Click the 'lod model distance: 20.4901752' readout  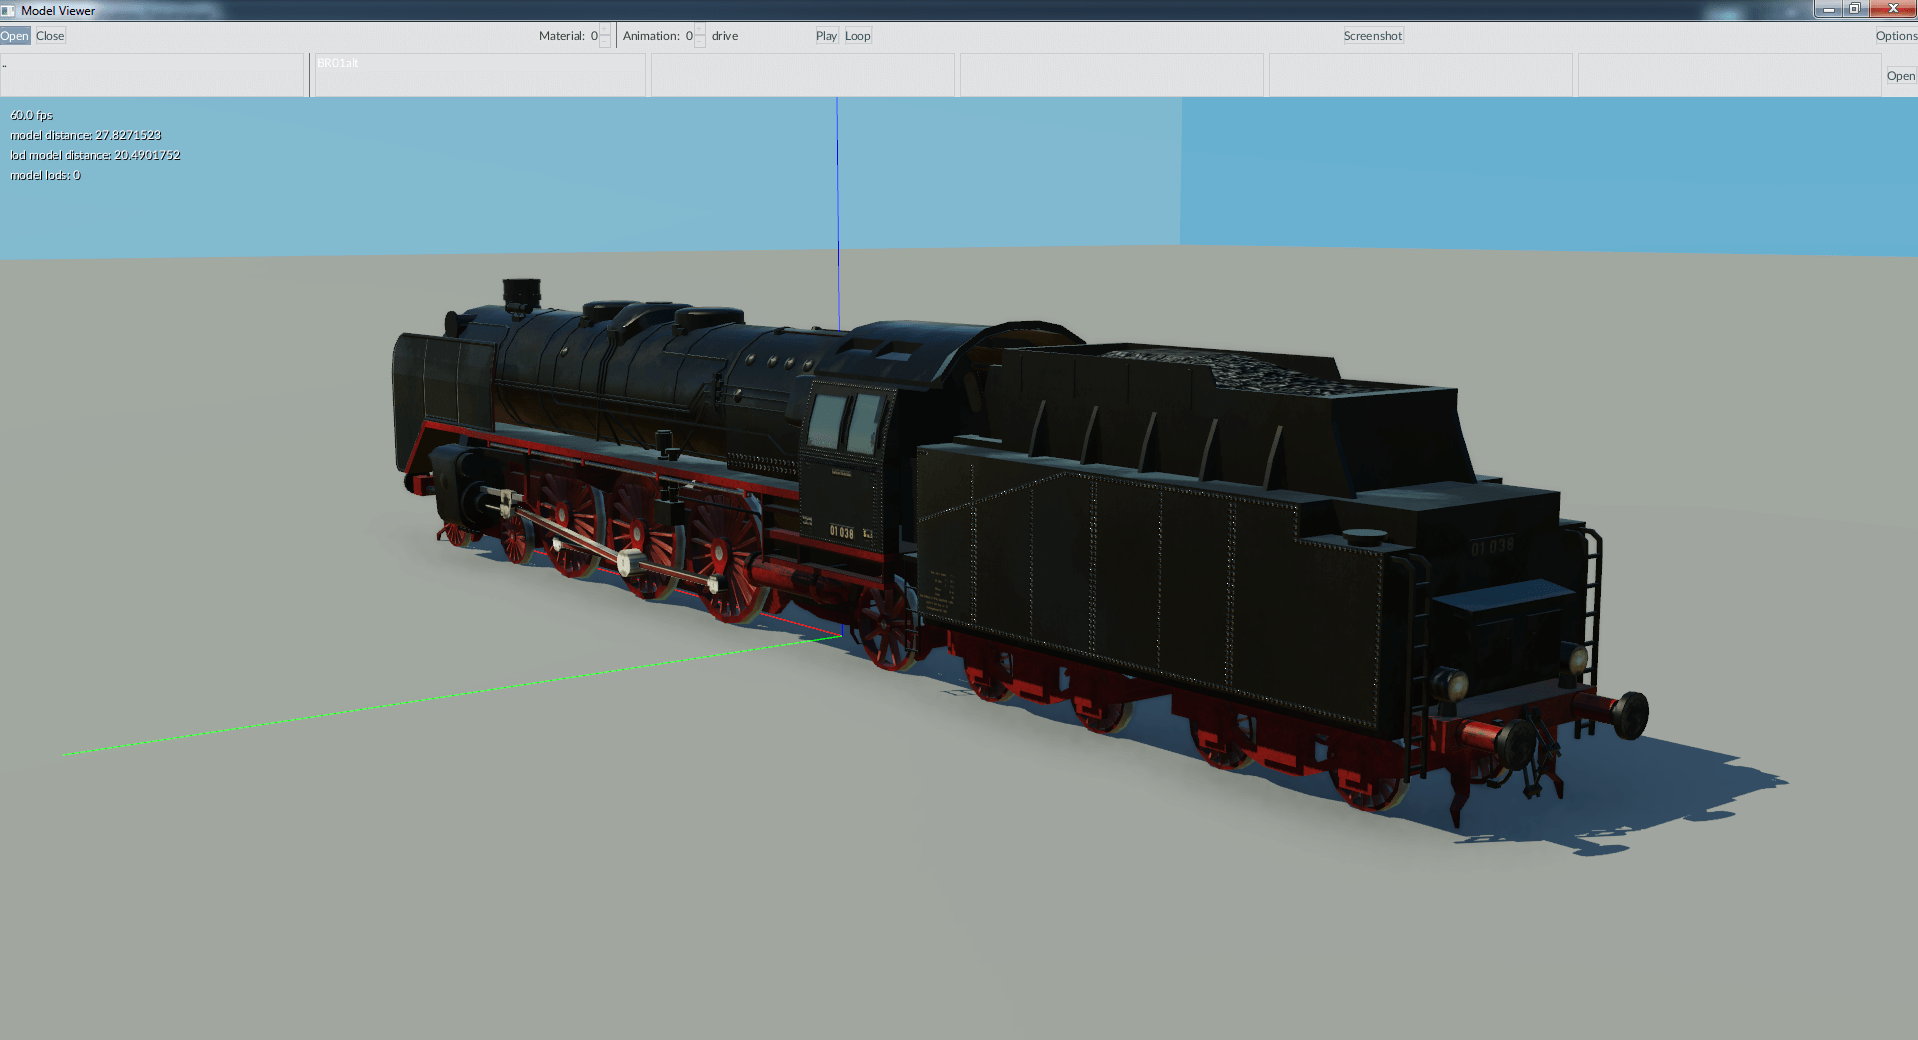coord(95,155)
